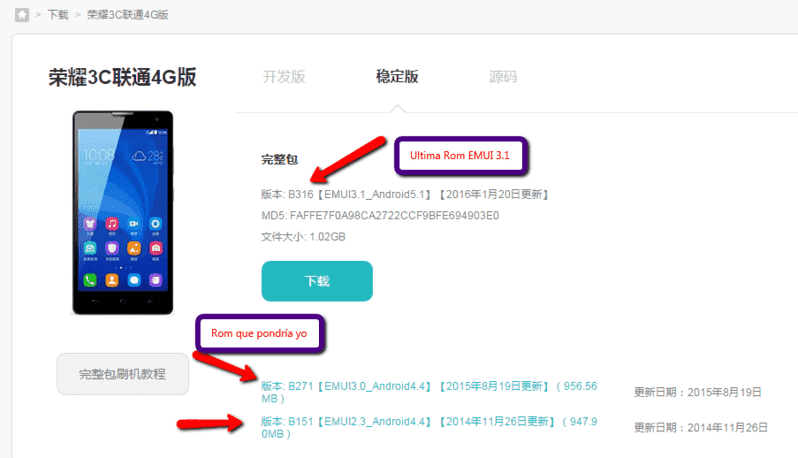Image resolution: width=798 pixels, height=458 pixels.
Task: Click the 荣耀3C联通4G版 breadcrumb entry
Action: tap(128, 15)
